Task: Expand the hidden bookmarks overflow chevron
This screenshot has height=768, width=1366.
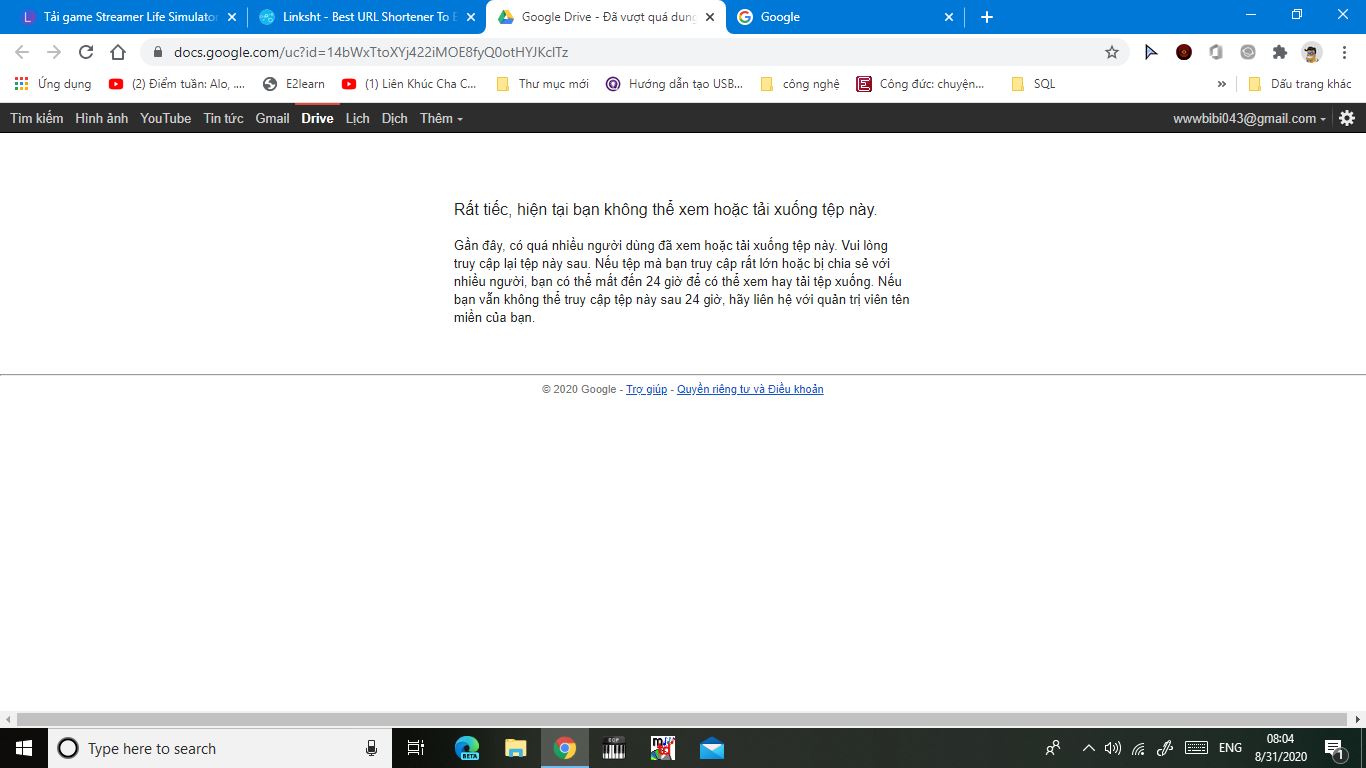Action: [1221, 84]
